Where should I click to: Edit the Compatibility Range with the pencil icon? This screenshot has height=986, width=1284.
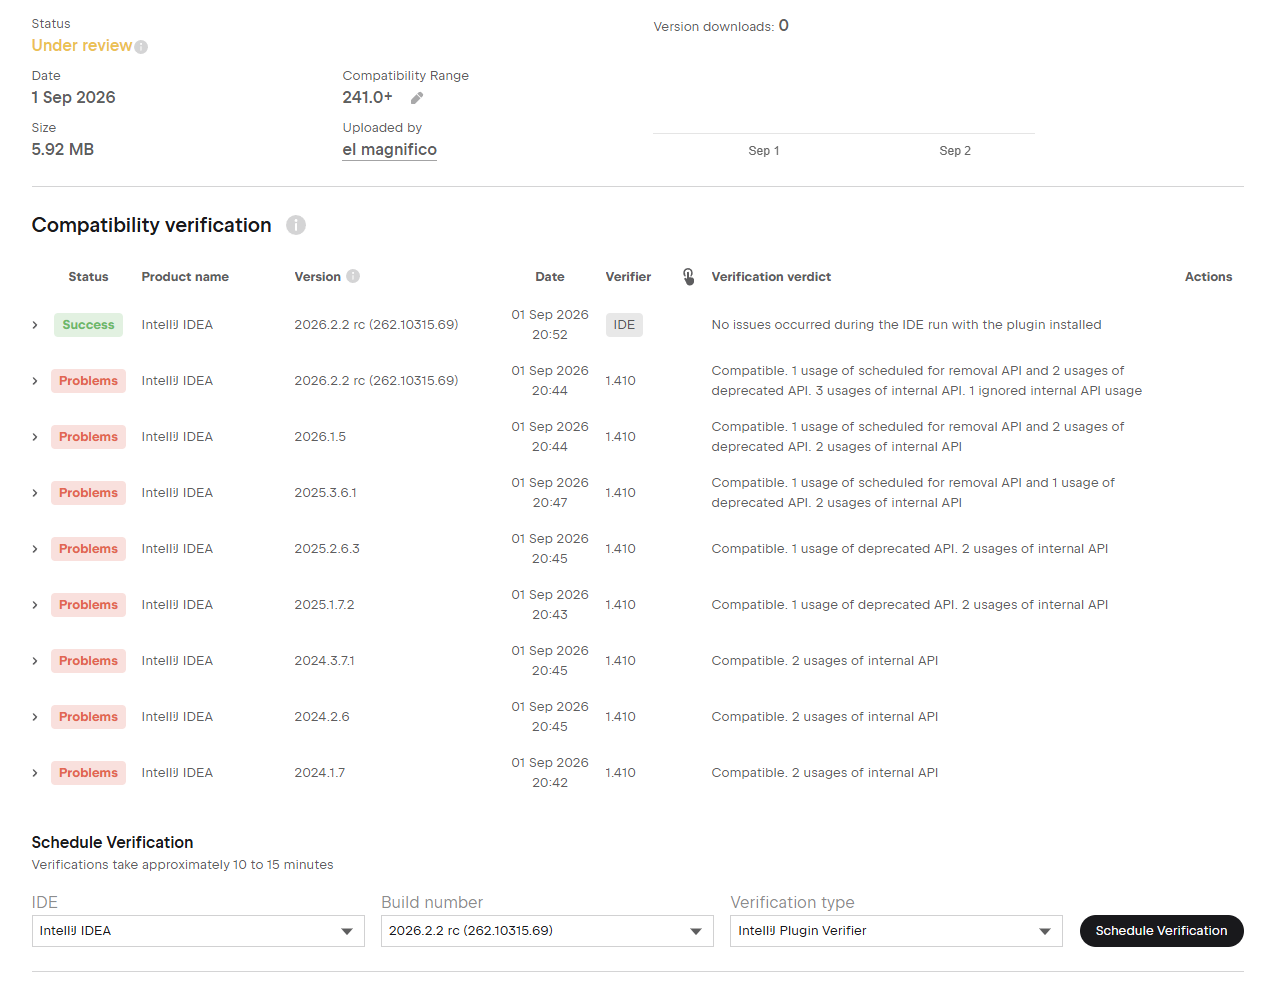417,98
